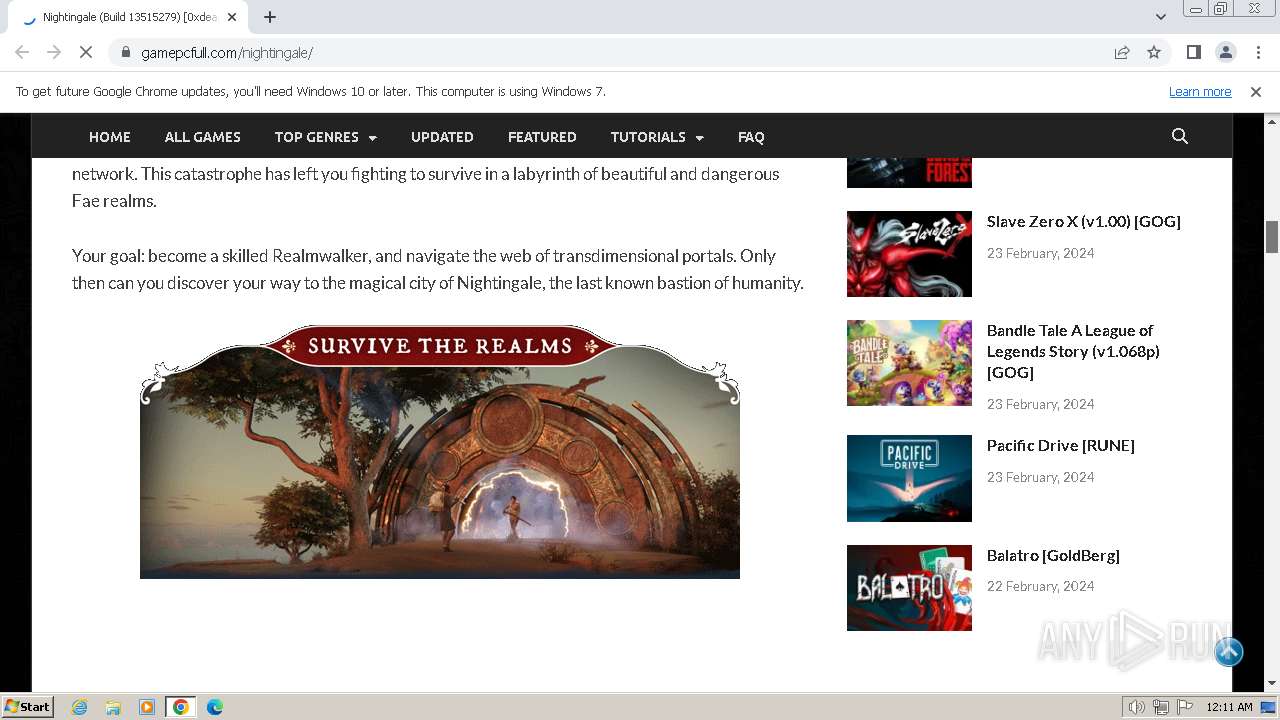Screen dimensions: 1280x720
Task: Open the FEATURED menu item
Action: point(542,137)
